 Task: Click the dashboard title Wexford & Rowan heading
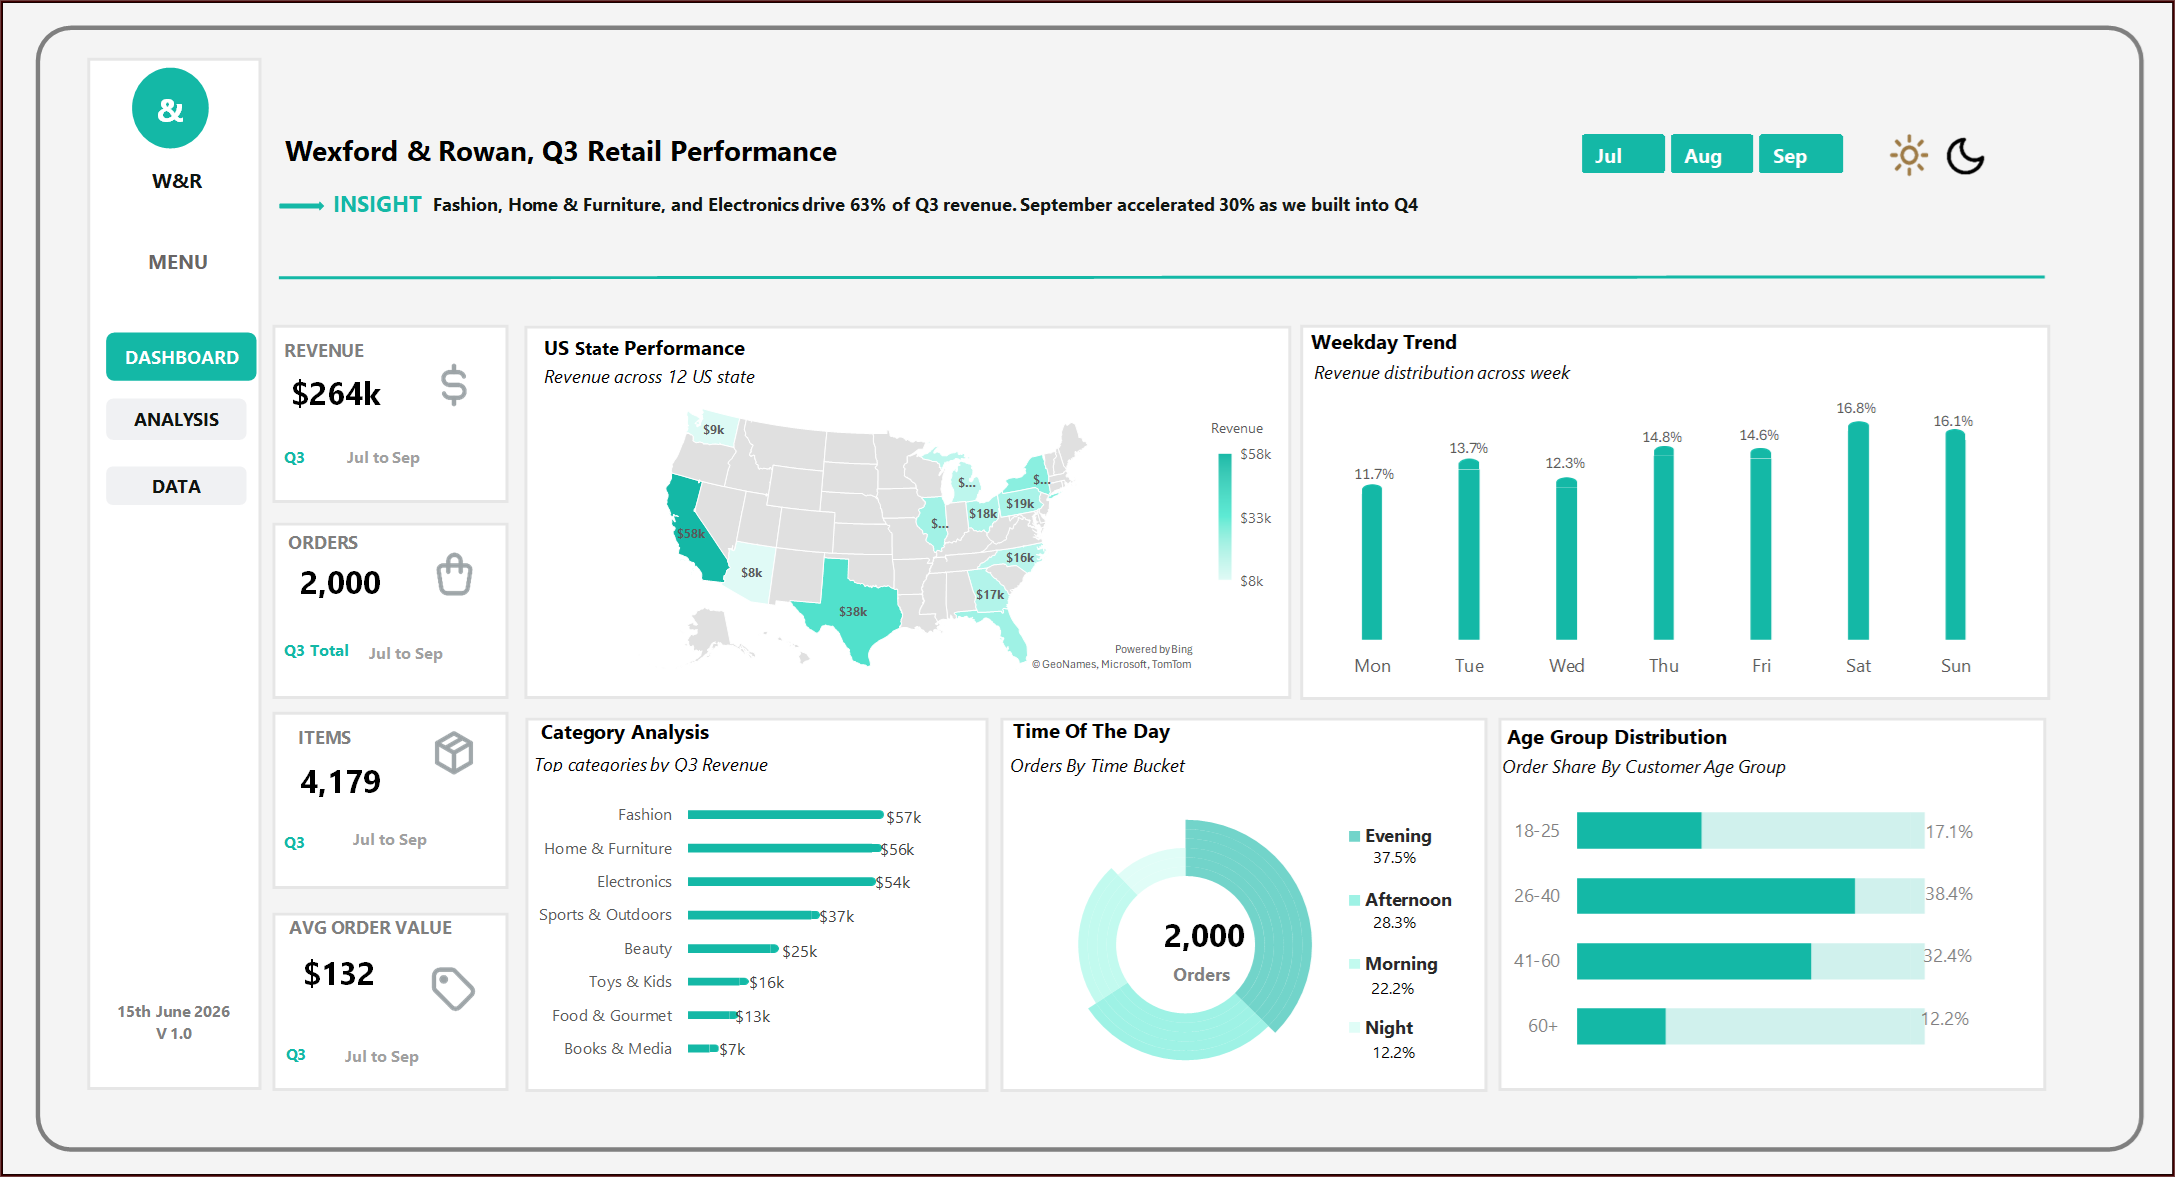(x=561, y=151)
